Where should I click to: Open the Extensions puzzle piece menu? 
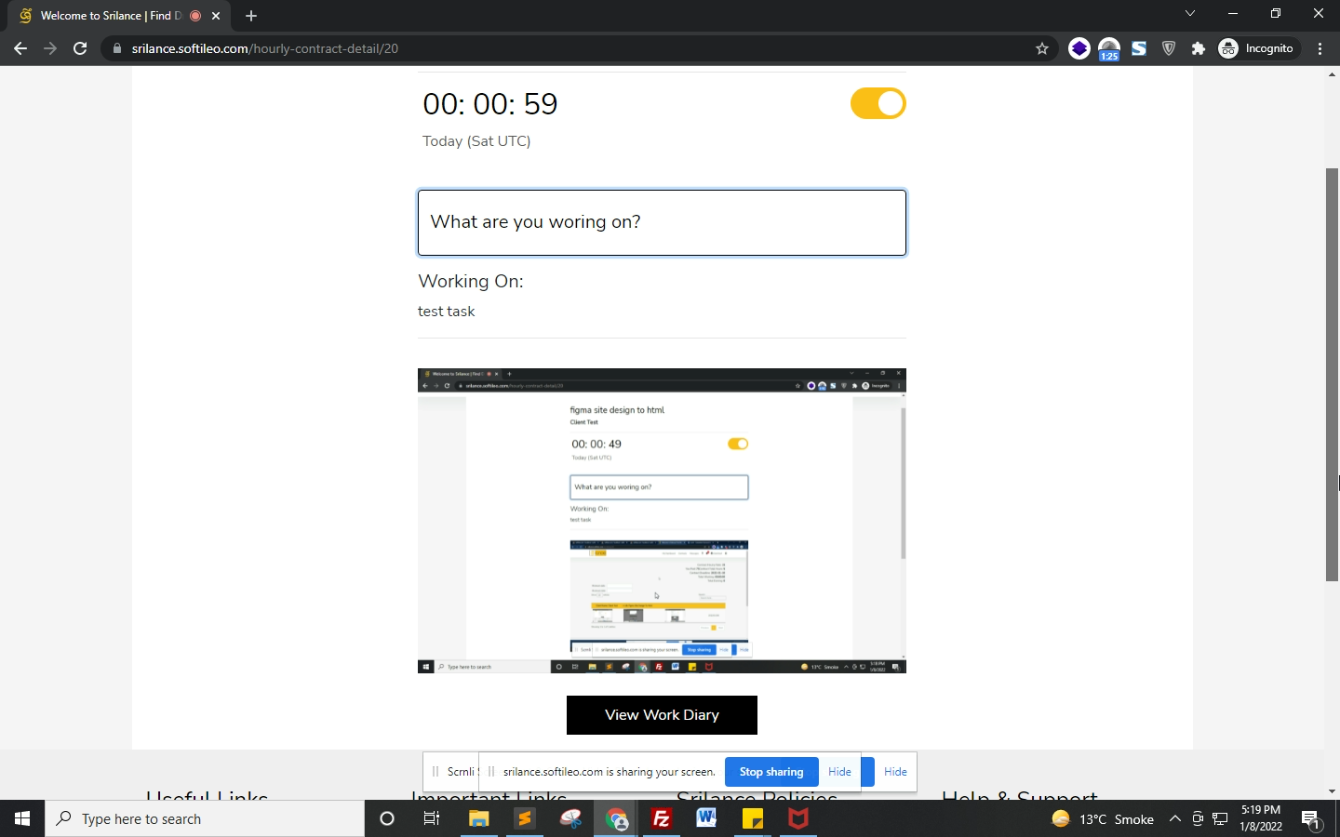(1198, 48)
